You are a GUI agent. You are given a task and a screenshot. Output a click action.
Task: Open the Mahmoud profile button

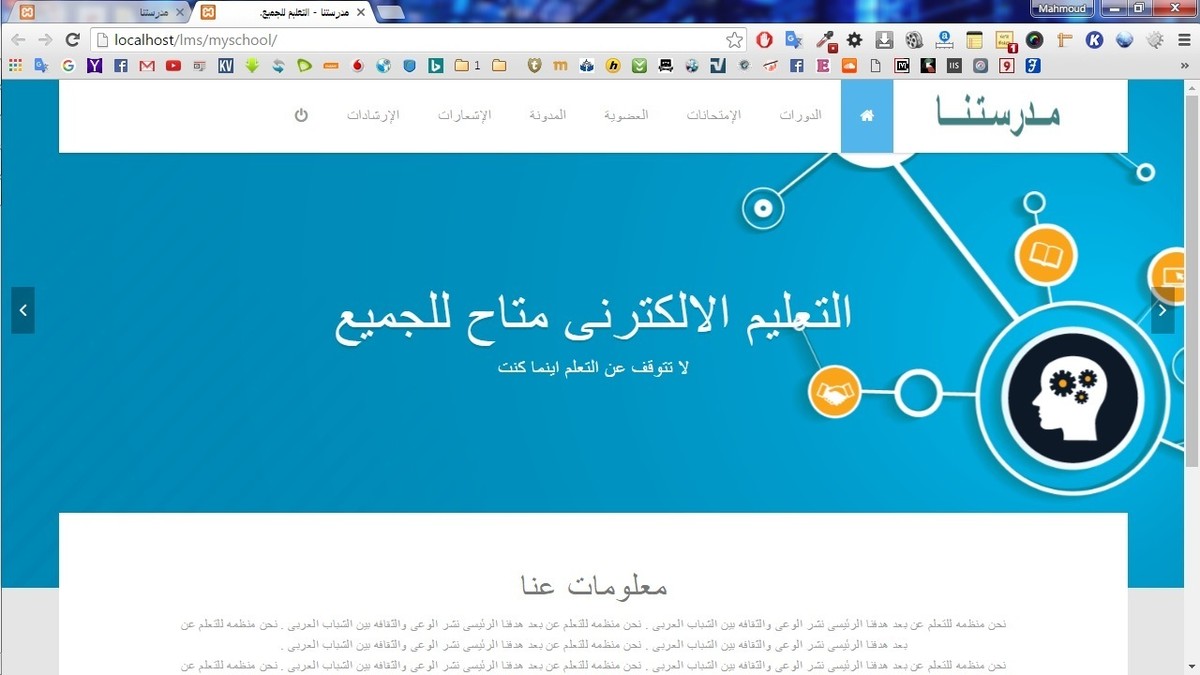tap(1061, 8)
